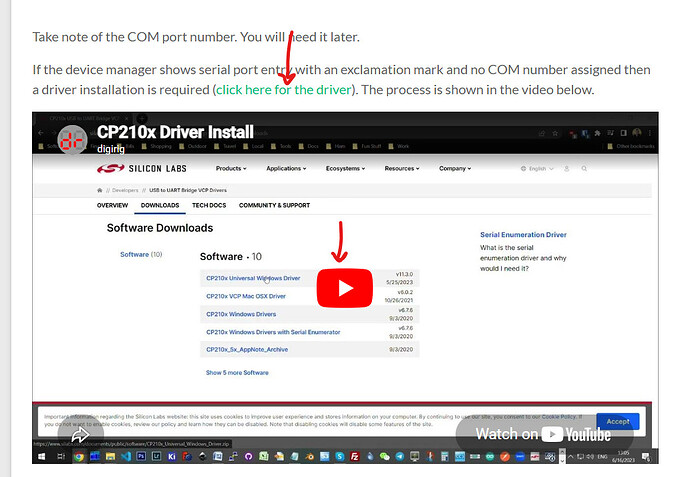Show hidden system tray icons

pyautogui.click(x=570, y=457)
